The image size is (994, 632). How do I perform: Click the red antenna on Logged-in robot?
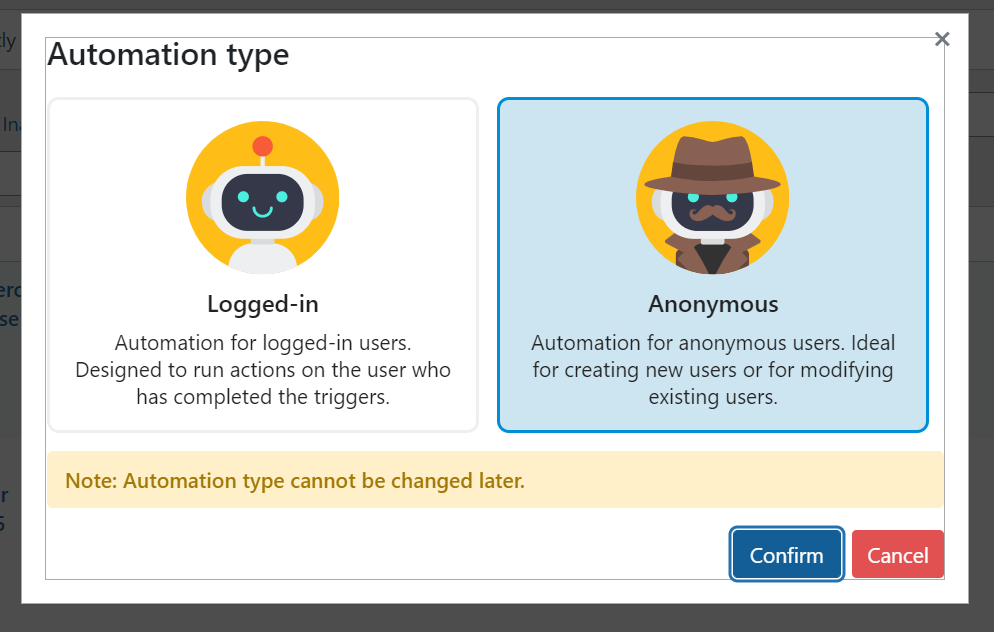(263, 146)
